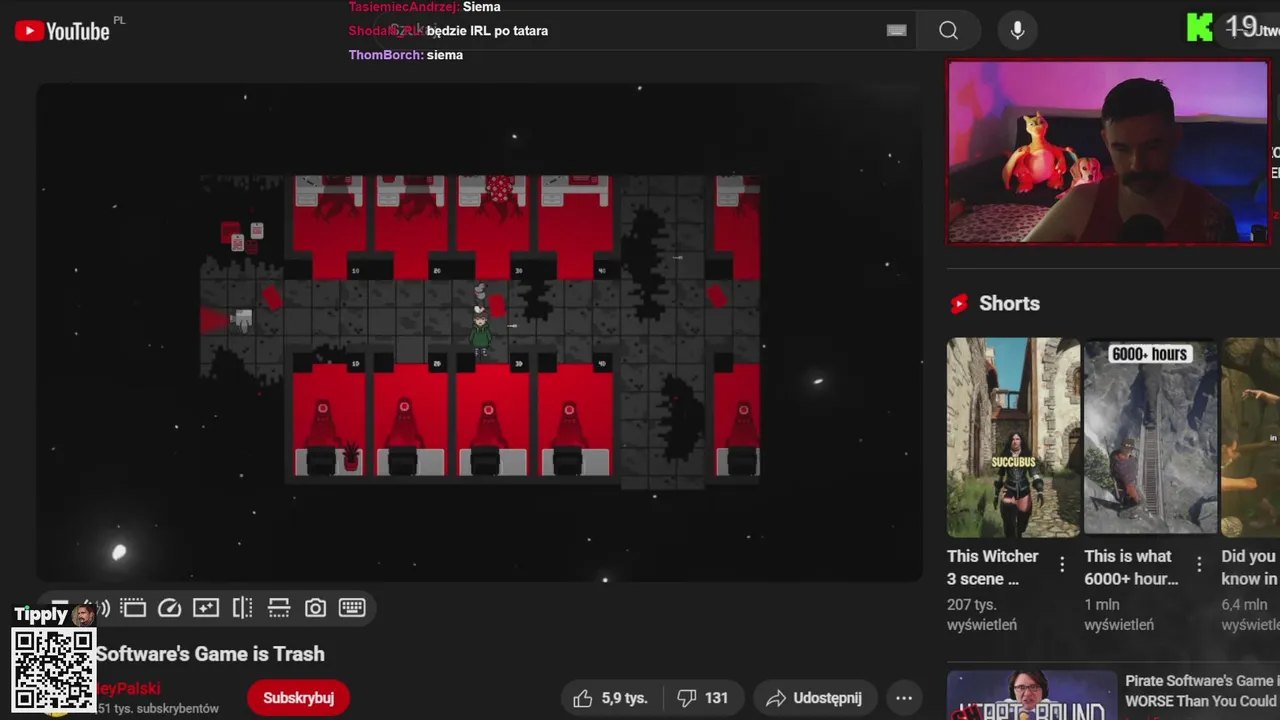
Task: Open the 'Did you know in' short title
Action: pos(1250,567)
